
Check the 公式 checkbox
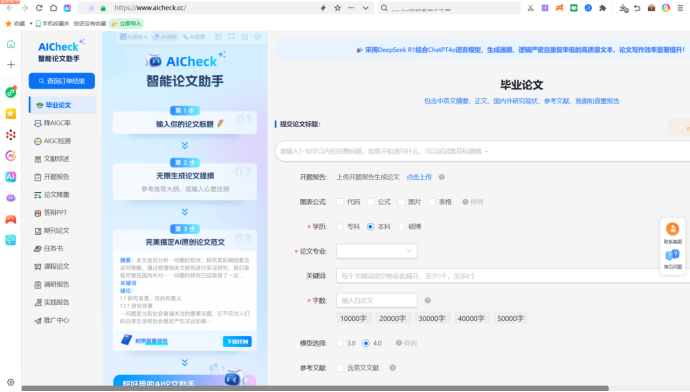(x=371, y=202)
